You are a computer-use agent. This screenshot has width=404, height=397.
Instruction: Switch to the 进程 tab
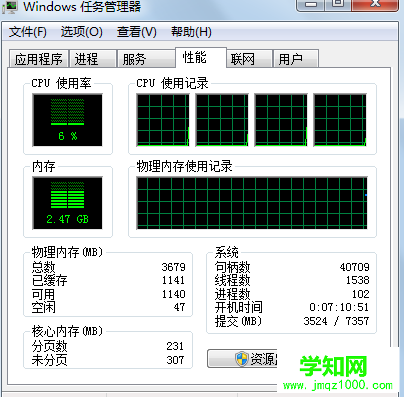[93, 59]
